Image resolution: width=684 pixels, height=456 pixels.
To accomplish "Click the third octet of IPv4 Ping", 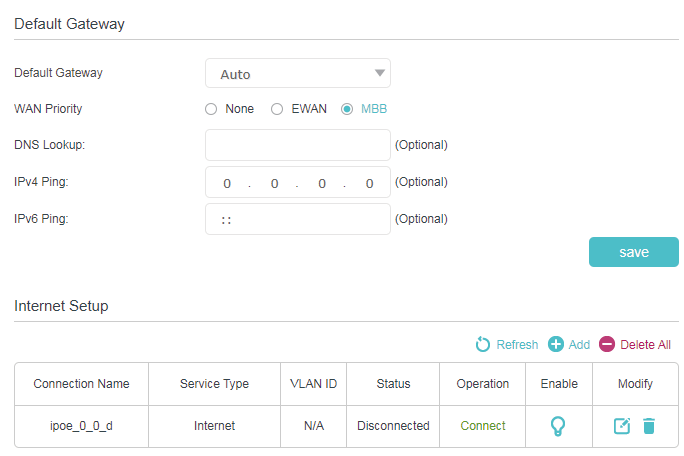I will coord(322,183).
